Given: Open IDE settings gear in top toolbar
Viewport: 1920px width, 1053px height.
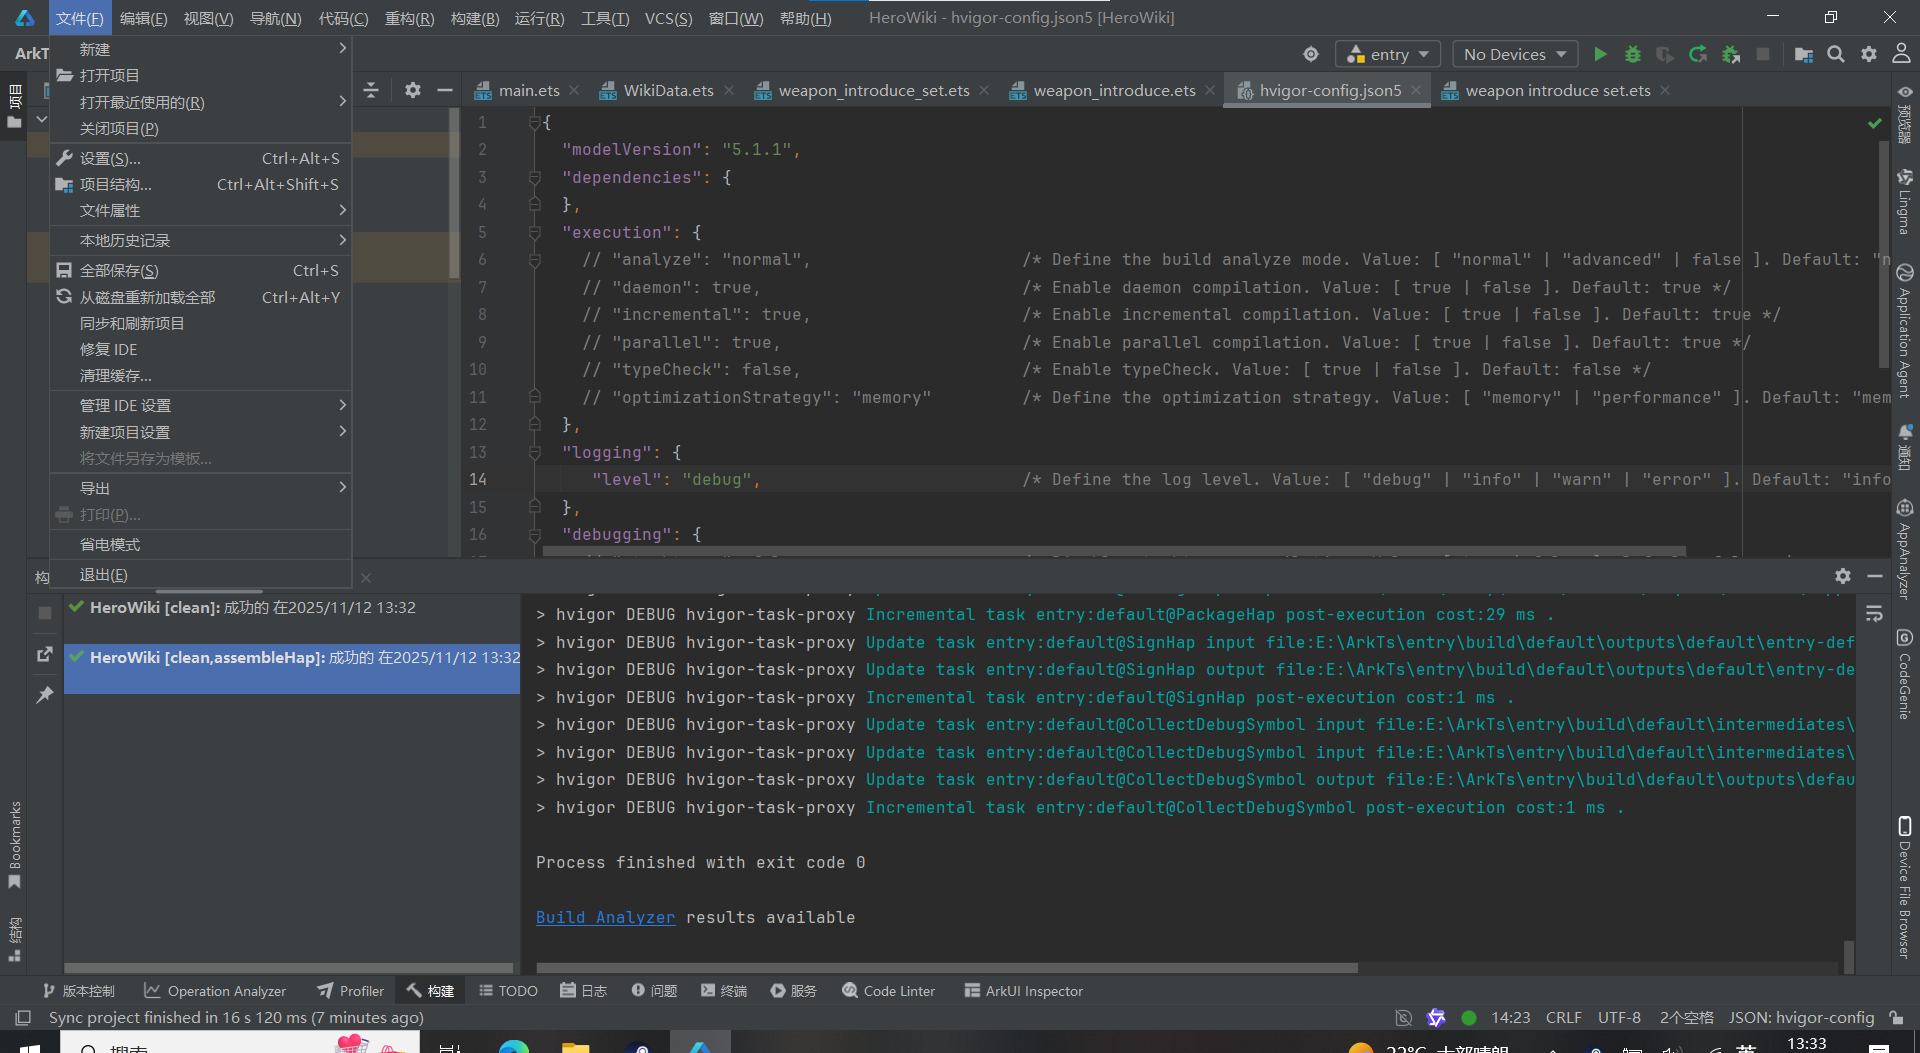Looking at the screenshot, I should click(x=1868, y=54).
